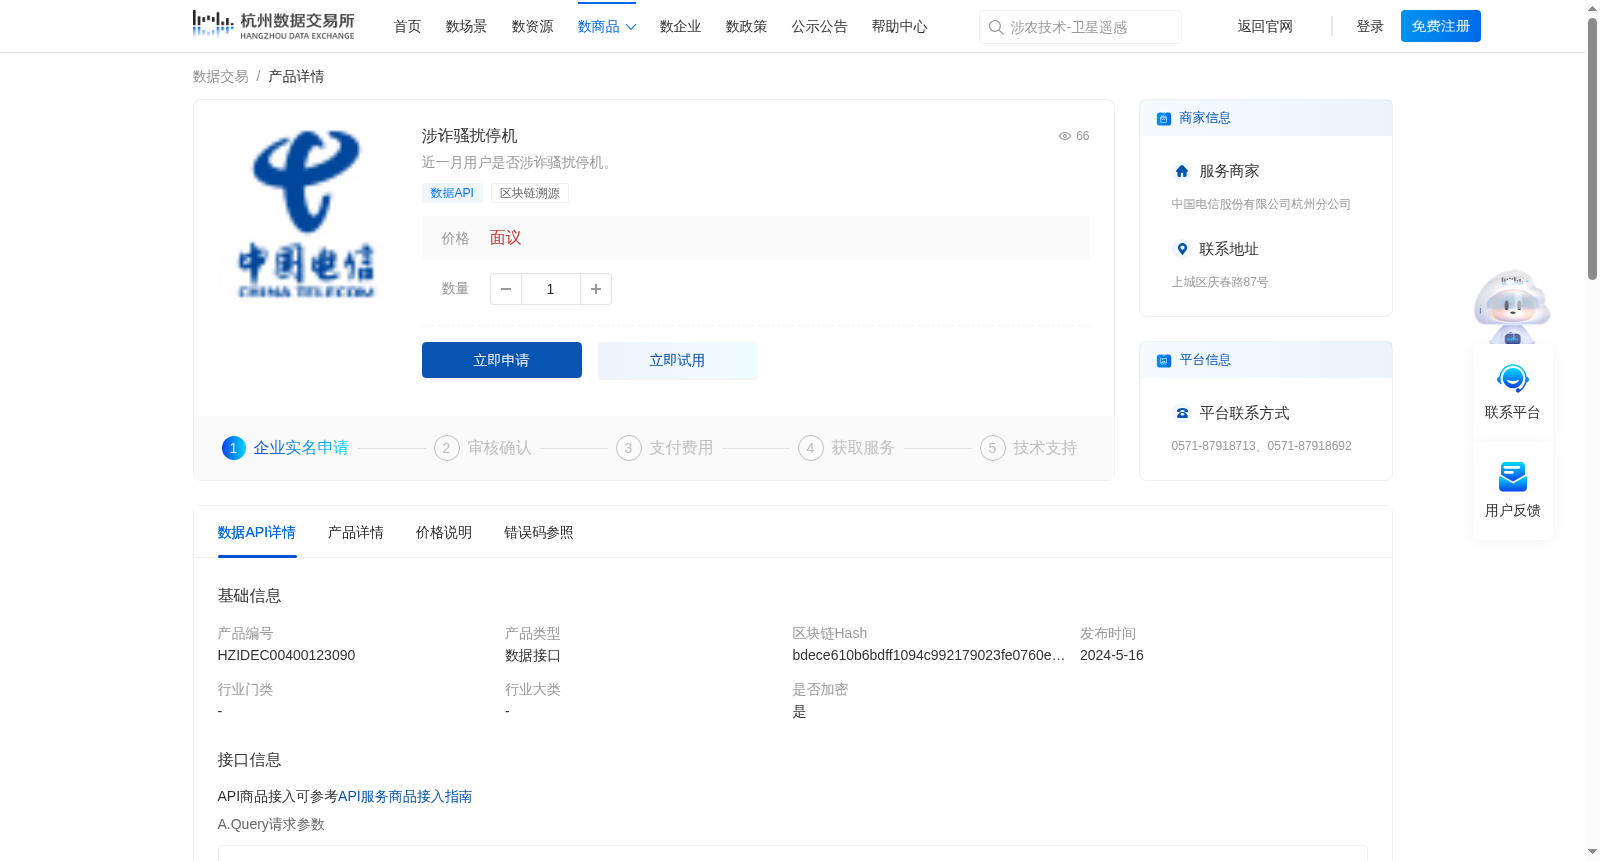Expand the 数商品 dropdown chevron
Image resolution: width=1600 pixels, height=861 pixels.
pyautogui.click(x=631, y=27)
